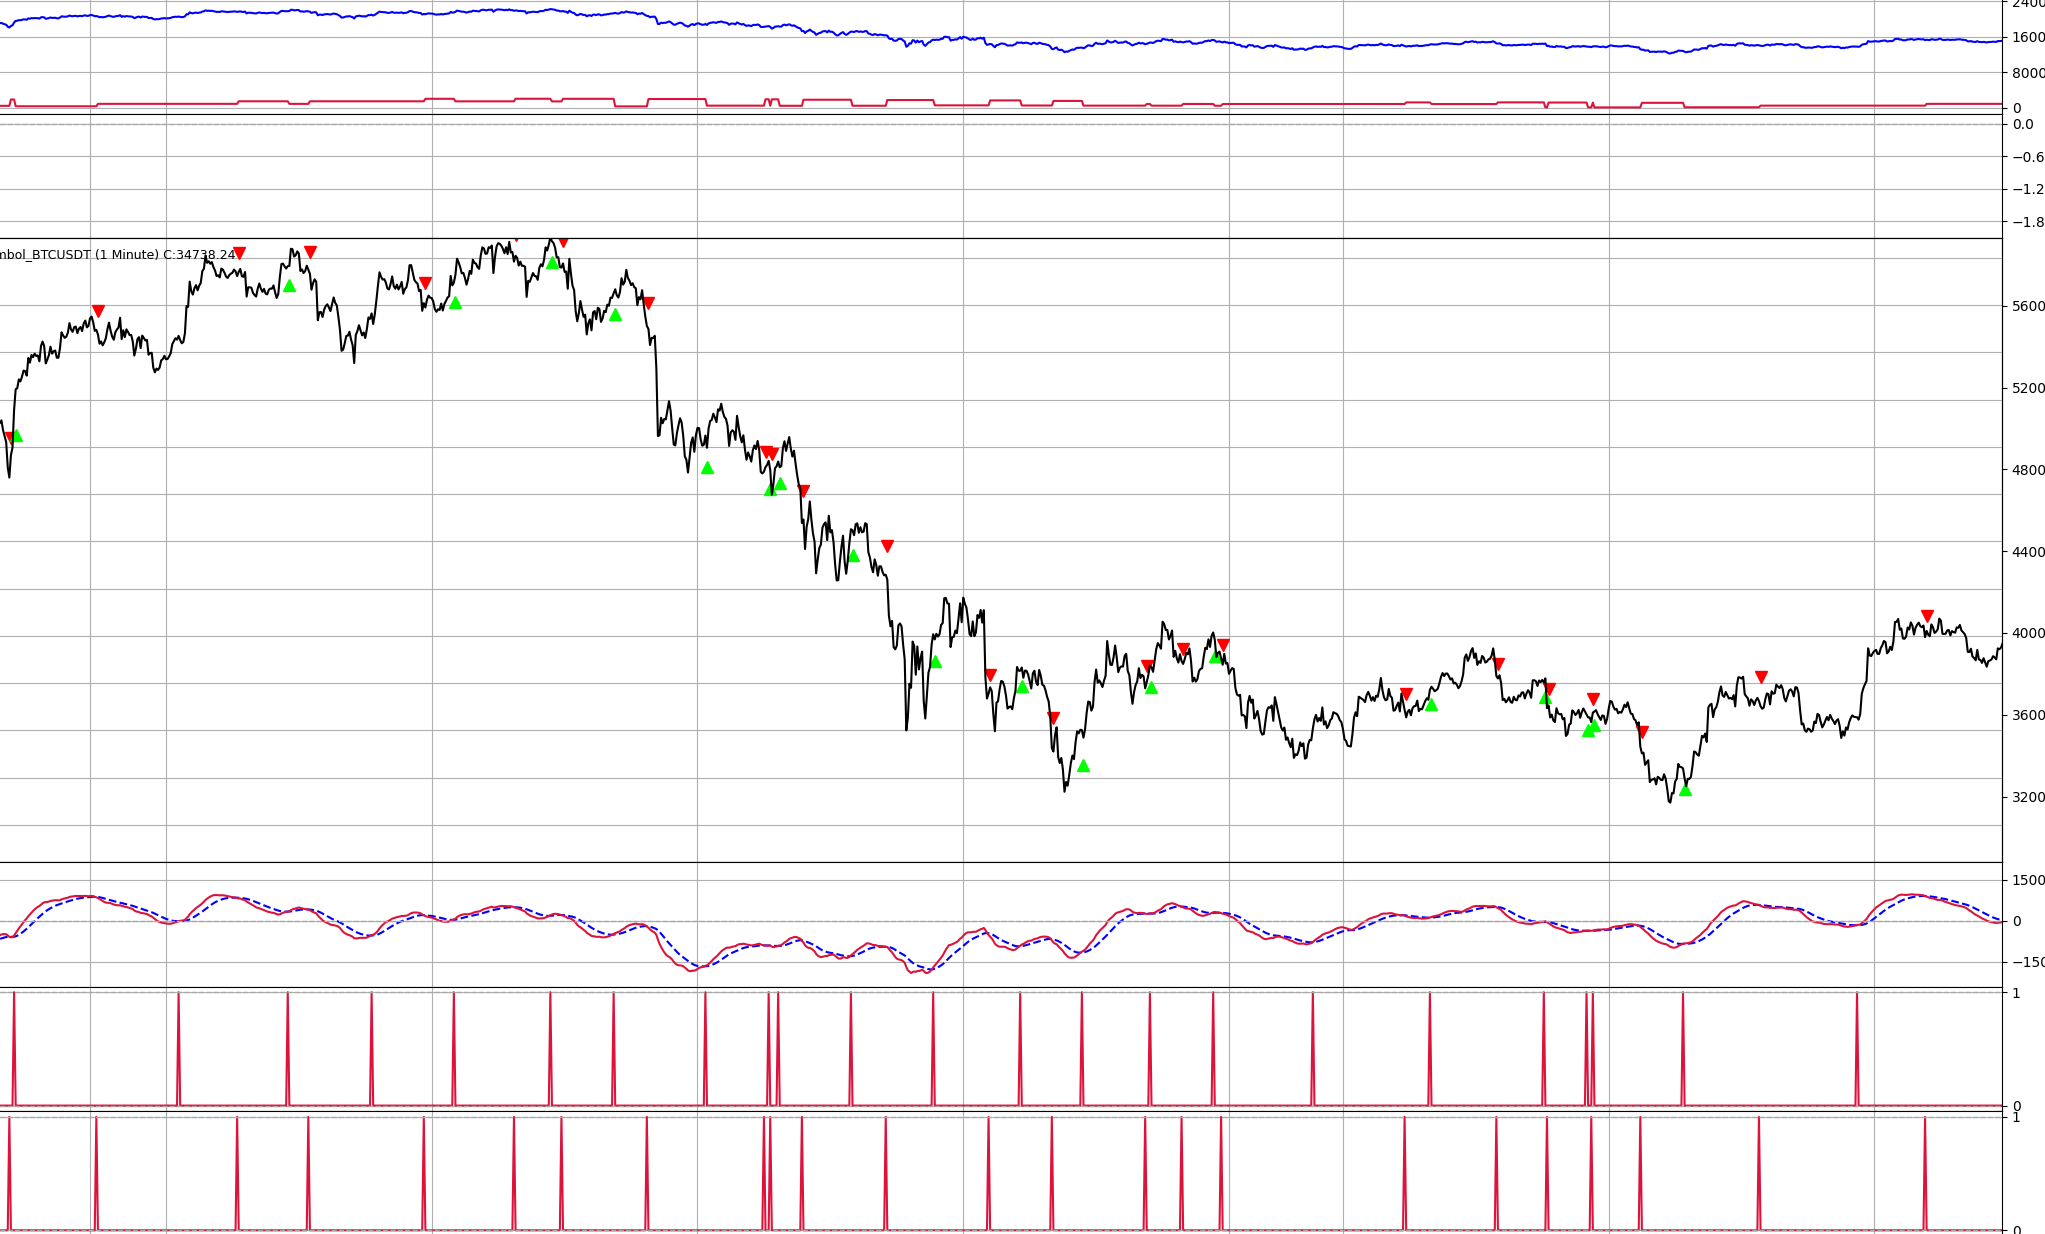
Task: Click the -0.6 axis label in the second panel
Action: 2028,157
